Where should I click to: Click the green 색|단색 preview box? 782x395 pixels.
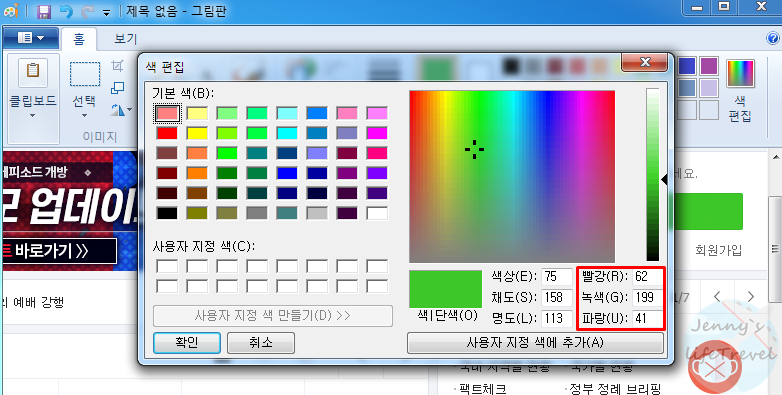coord(445,289)
